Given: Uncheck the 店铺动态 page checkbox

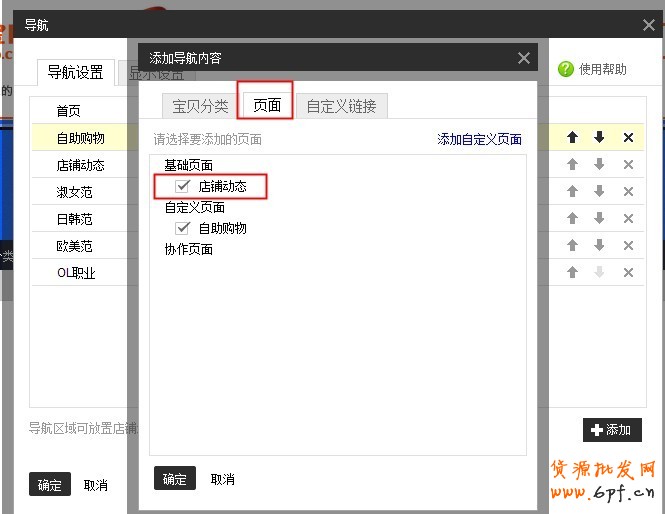Looking at the screenshot, I should tap(183, 186).
